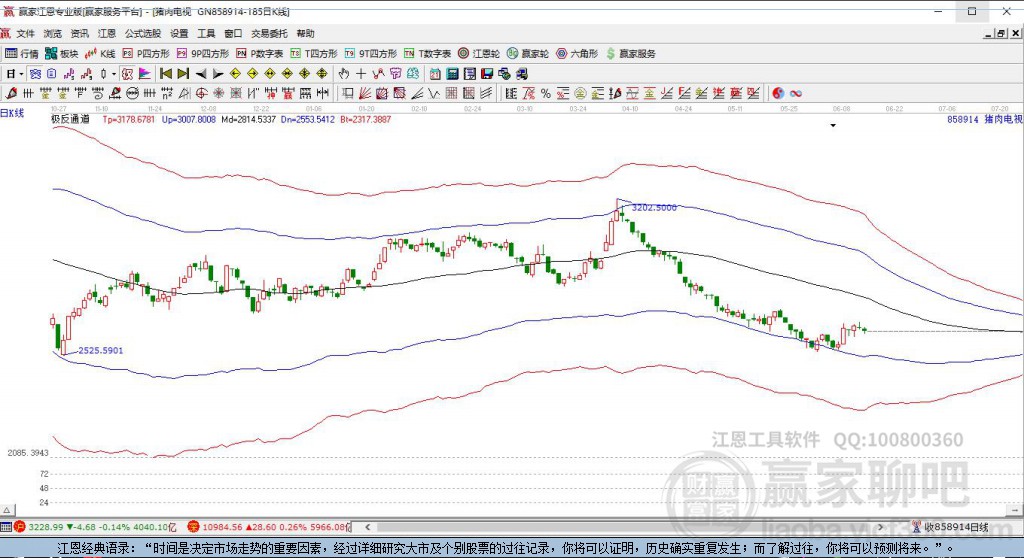Click the triangle expander above status bar

[x=7, y=510]
